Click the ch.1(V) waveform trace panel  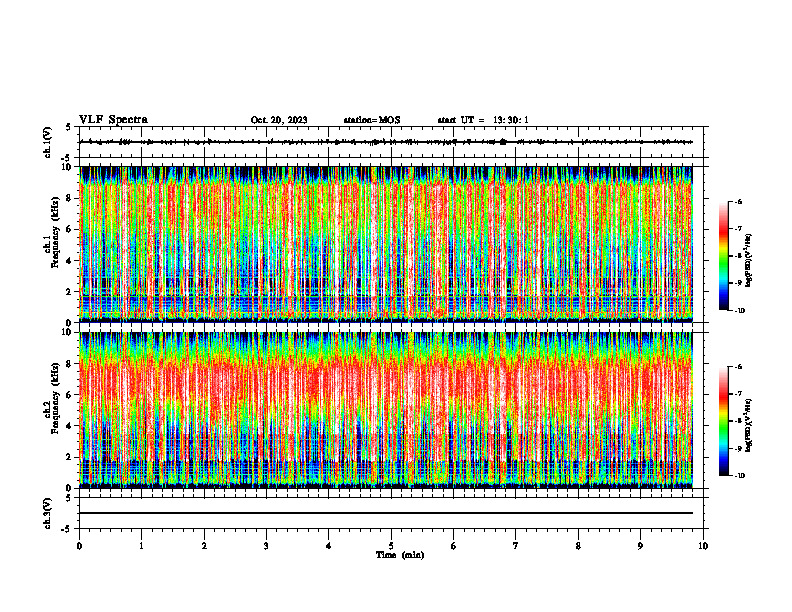point(391,142)
